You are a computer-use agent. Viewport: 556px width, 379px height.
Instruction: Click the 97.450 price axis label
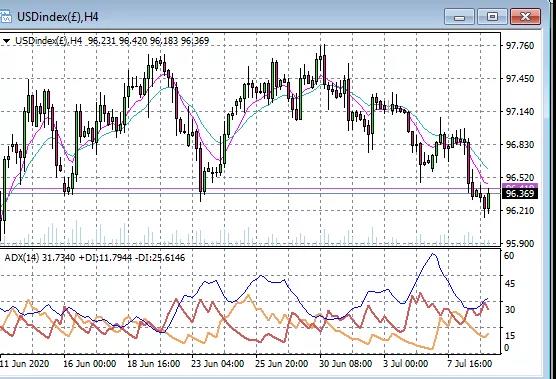point(519,79)
